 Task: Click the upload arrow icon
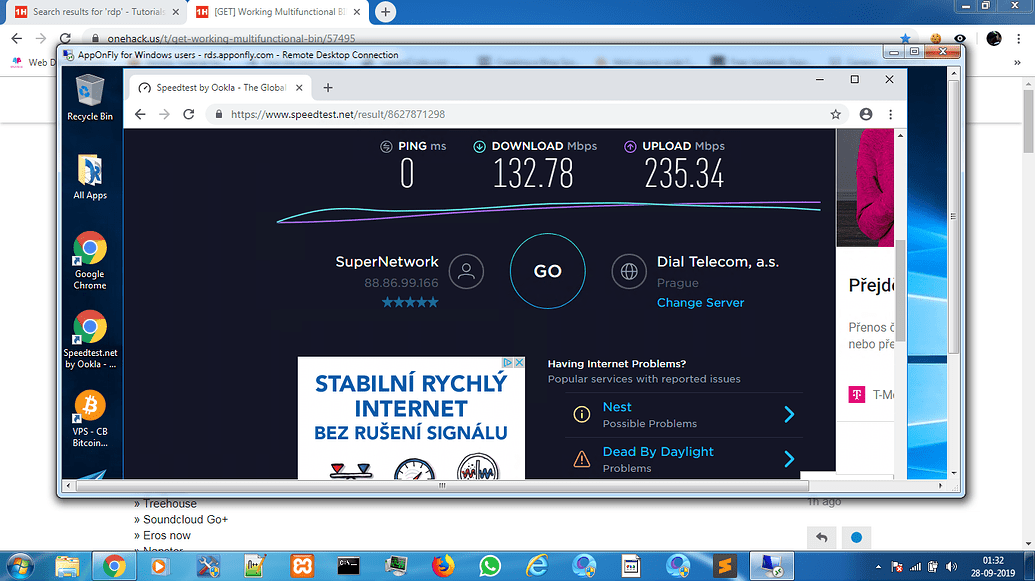click(630, 147)
